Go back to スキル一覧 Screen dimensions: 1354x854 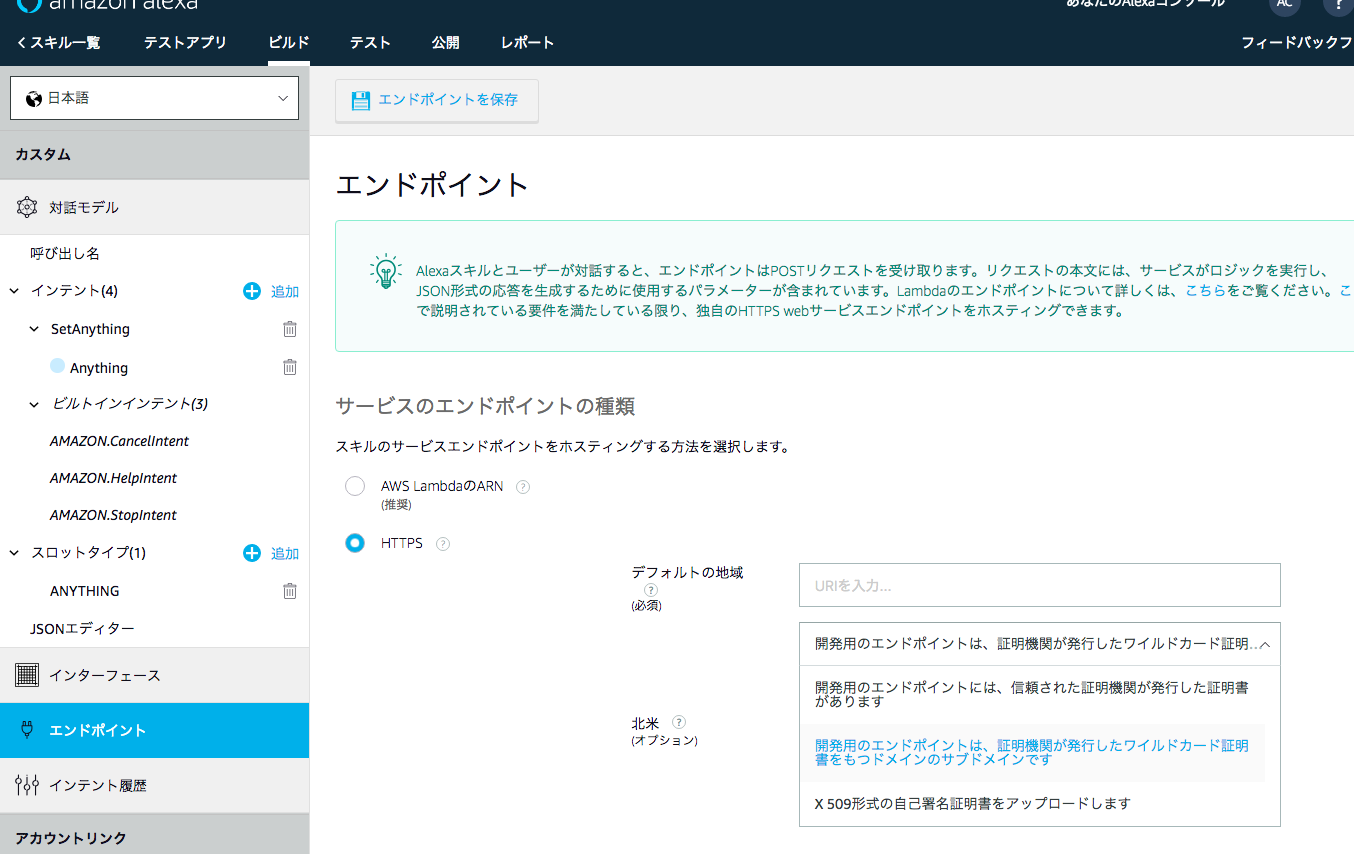tap(58, 43)
